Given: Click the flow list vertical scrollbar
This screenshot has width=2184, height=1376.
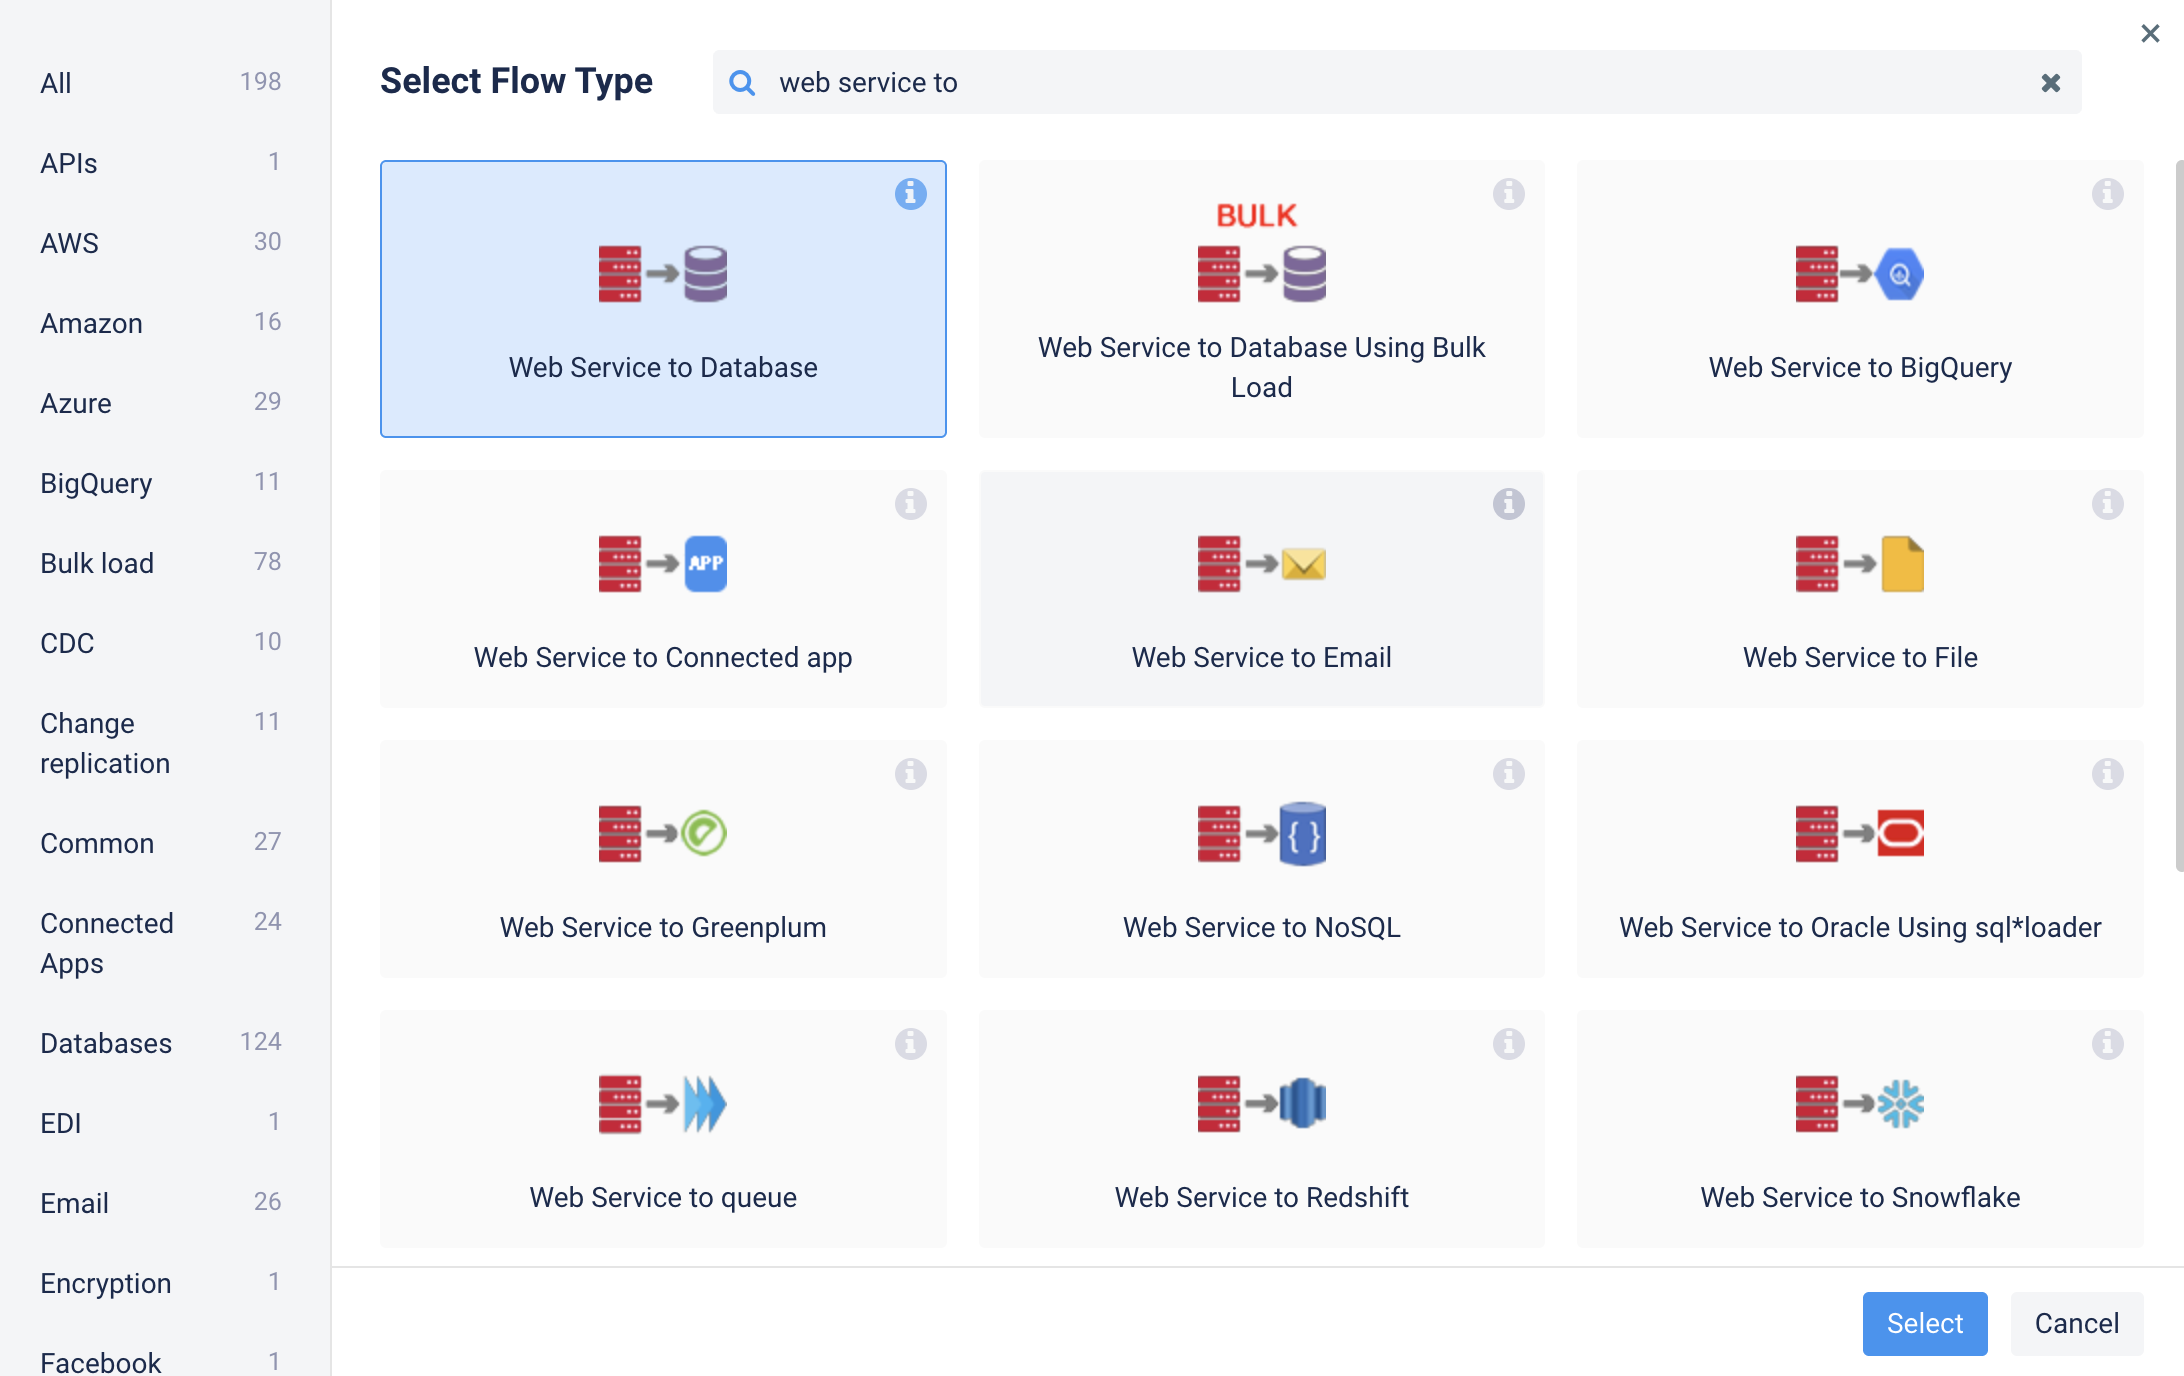Looking at the screenshot, I should 2178,516.
